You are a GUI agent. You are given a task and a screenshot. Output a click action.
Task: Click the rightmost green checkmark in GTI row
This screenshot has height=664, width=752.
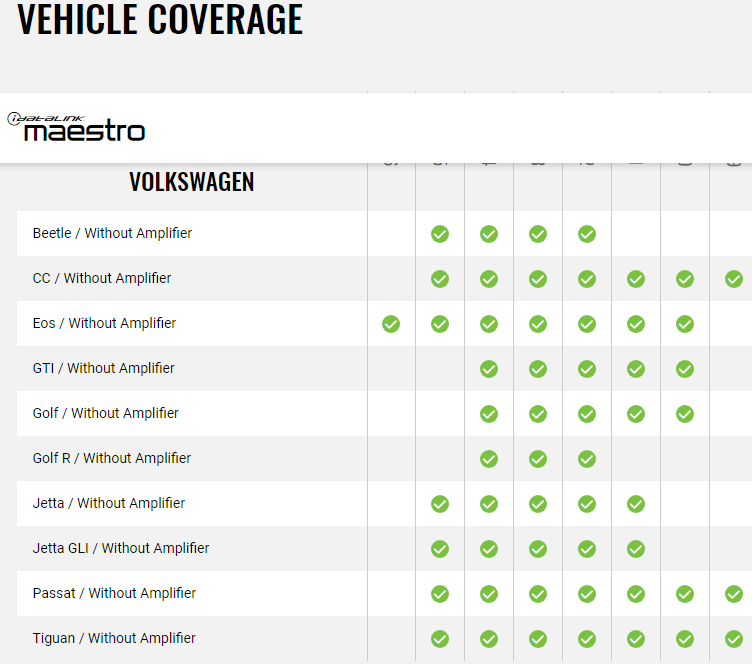(x=685, y=369)
